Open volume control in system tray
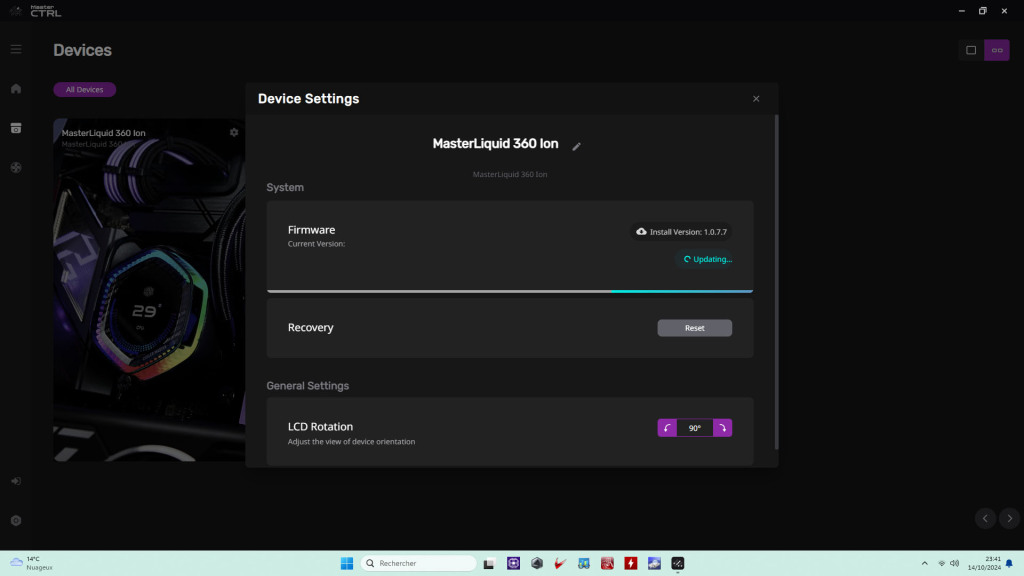This screenshot has height=576, width=1024. tap(954, 563)
